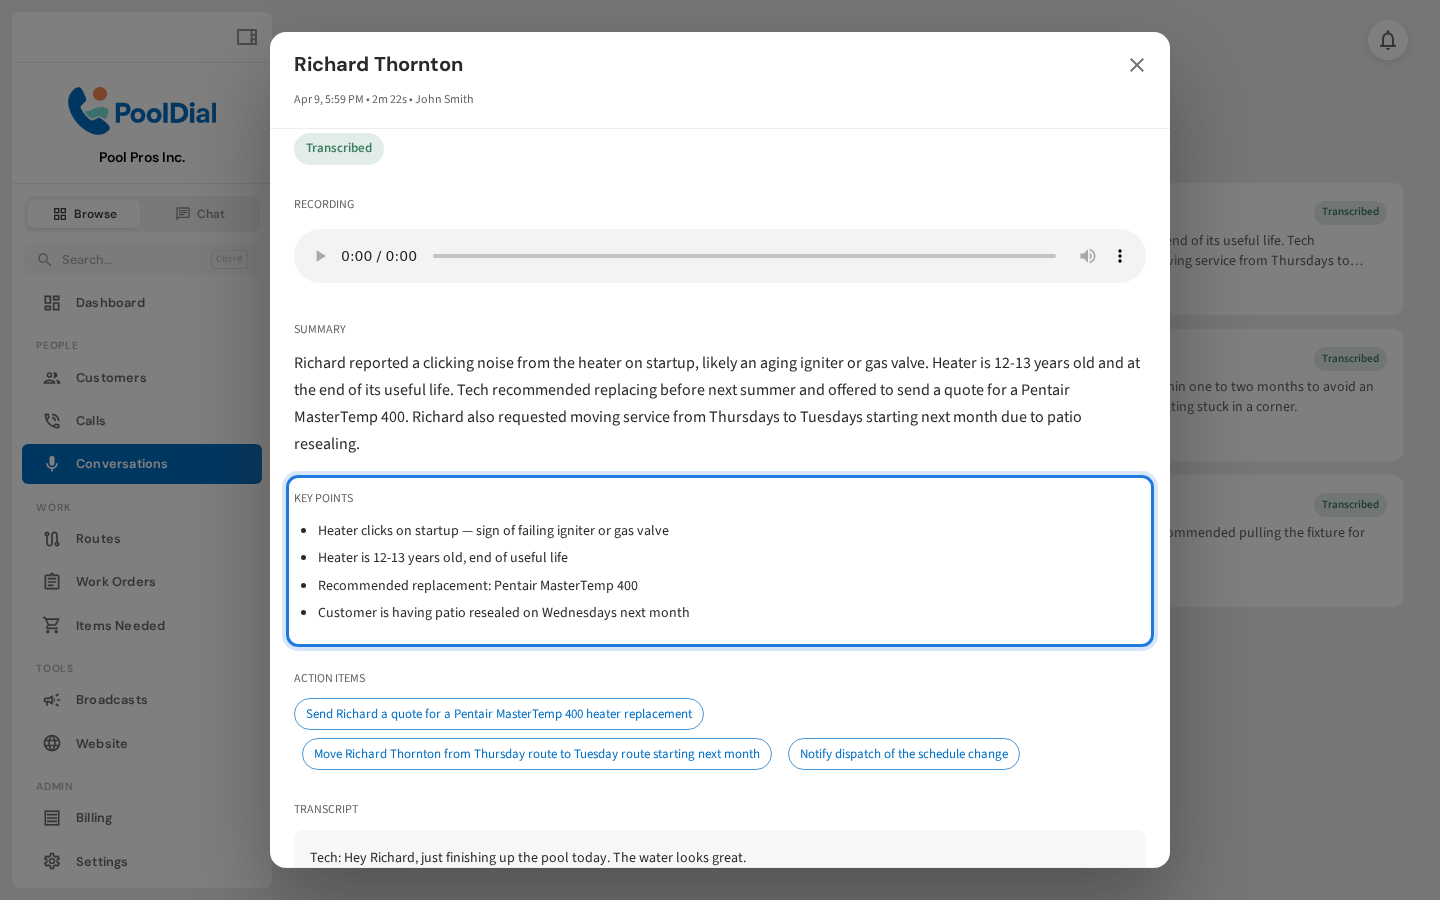This screenshot has height=900, width=1440.
Task: Click Notify dispatch of the schedule change
Action: click(903, 754)
